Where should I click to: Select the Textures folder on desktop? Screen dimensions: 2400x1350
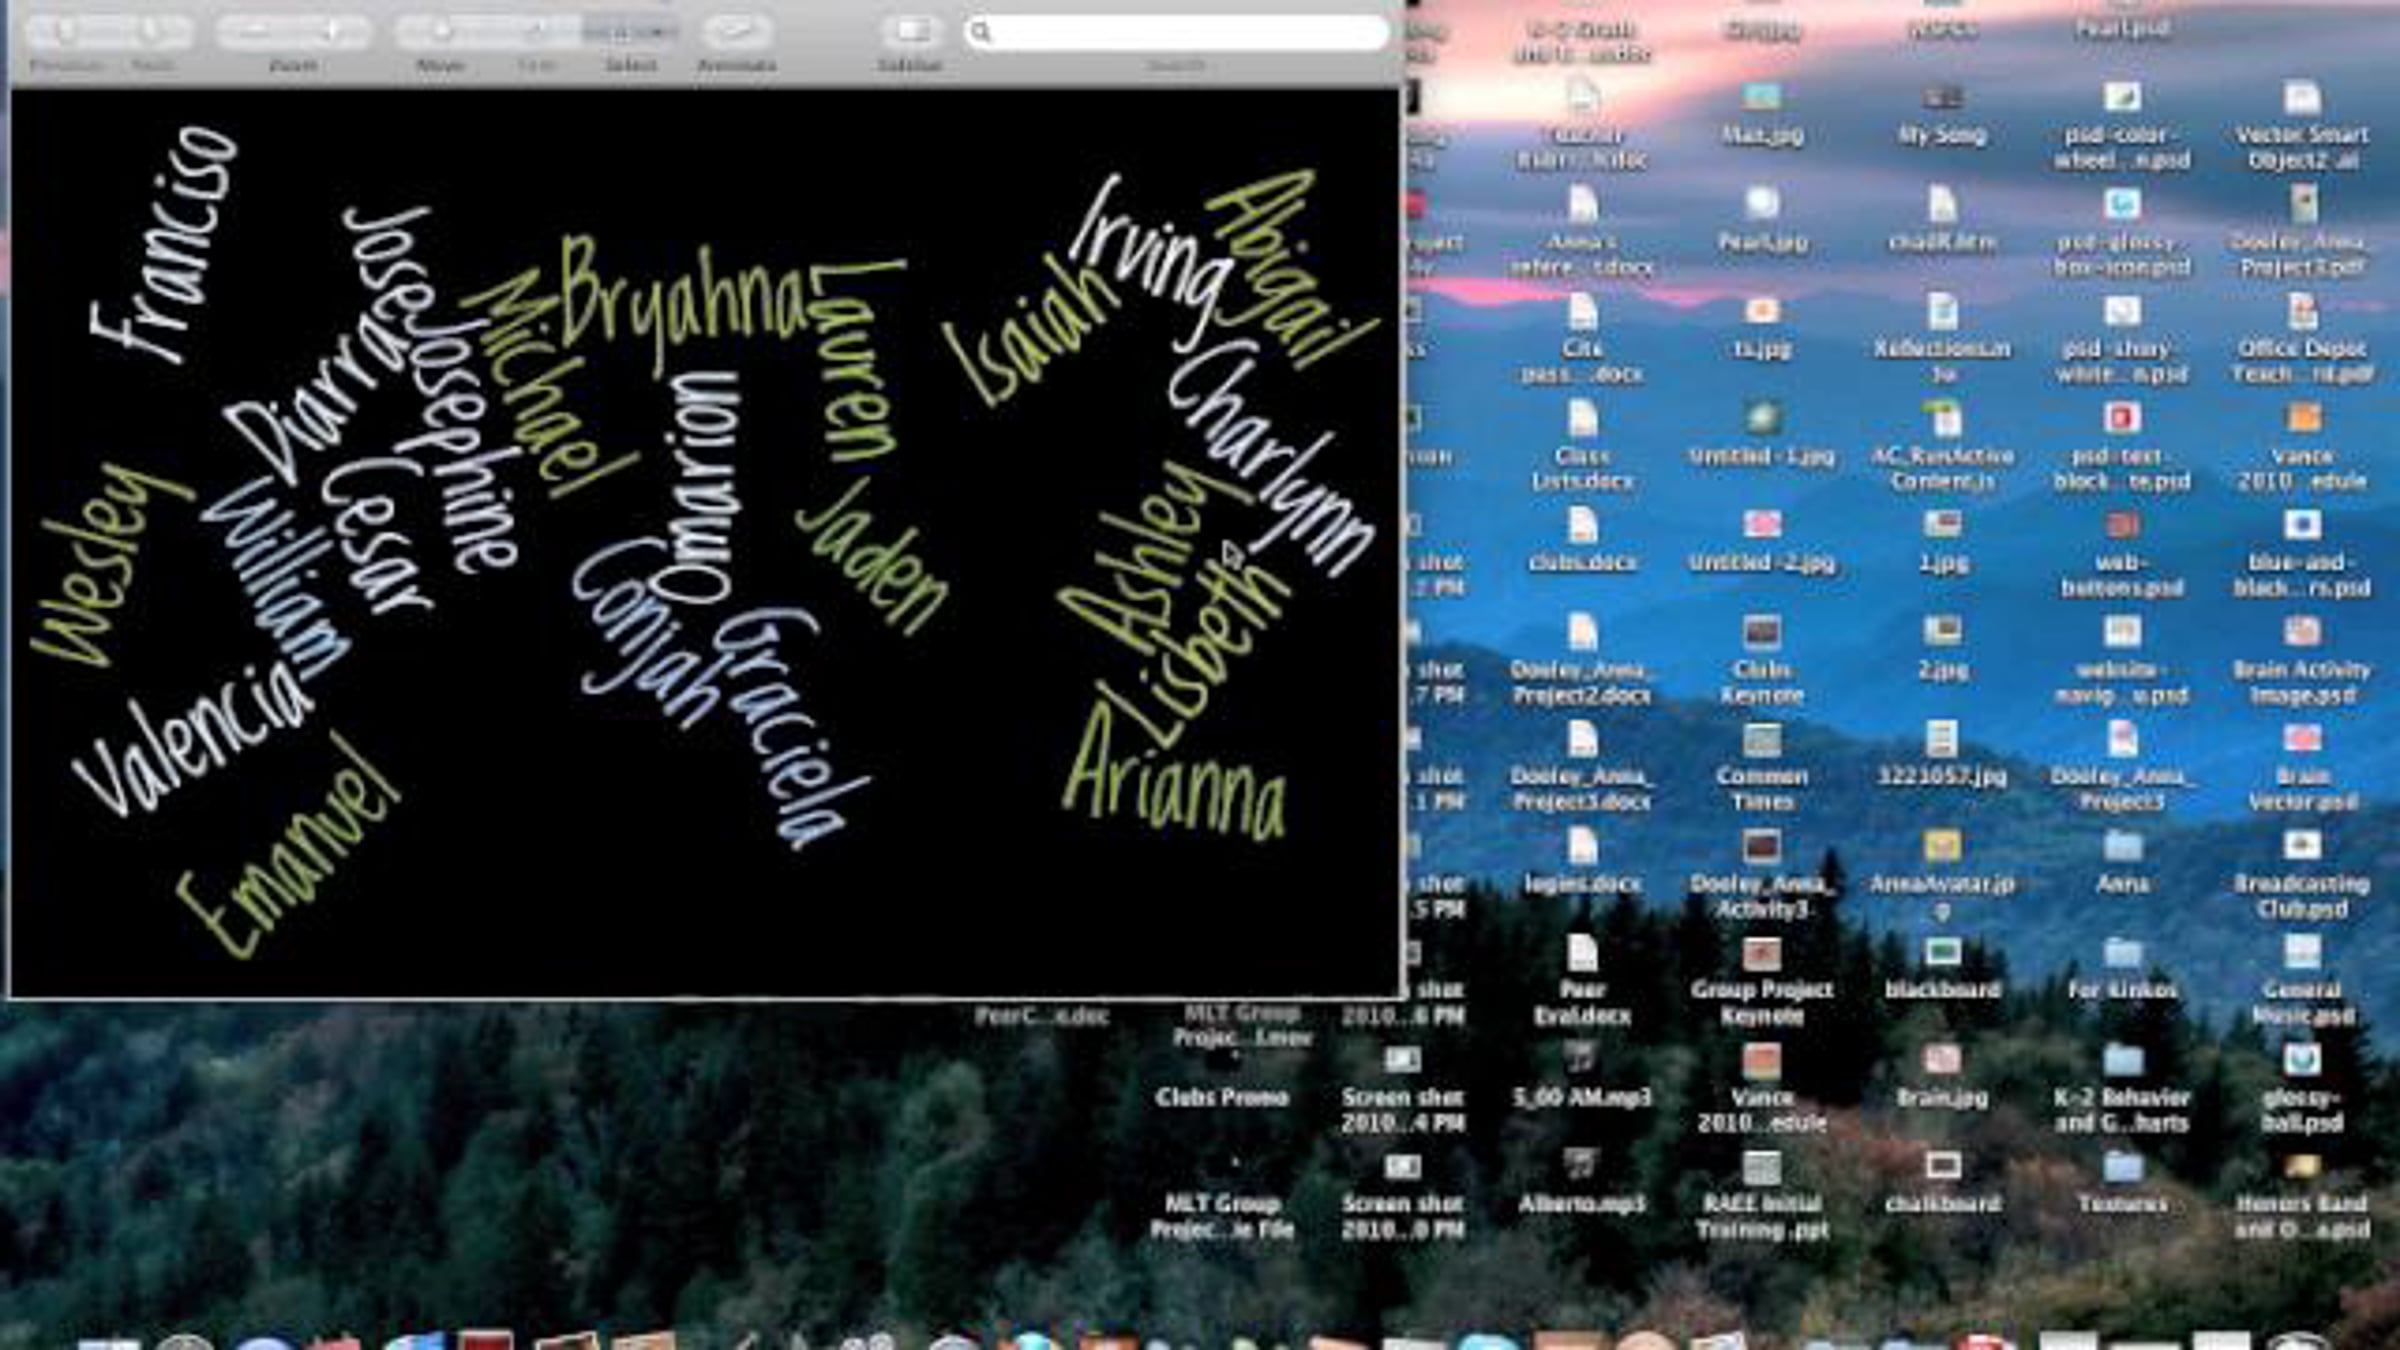[x=2122, y=1168]
